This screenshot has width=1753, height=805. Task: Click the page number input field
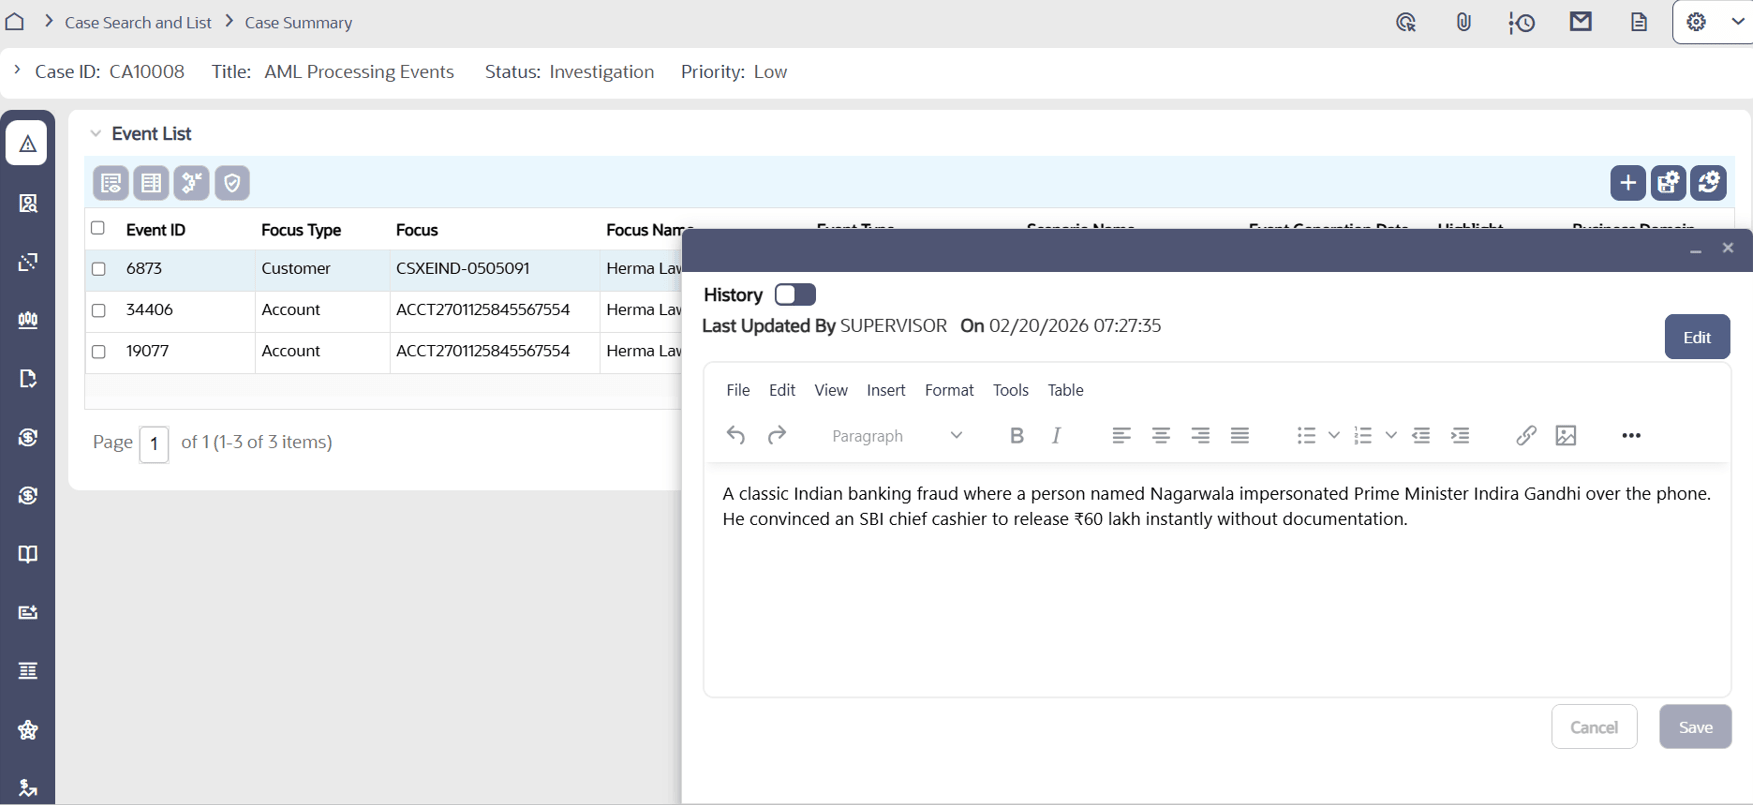click(154, 443)
